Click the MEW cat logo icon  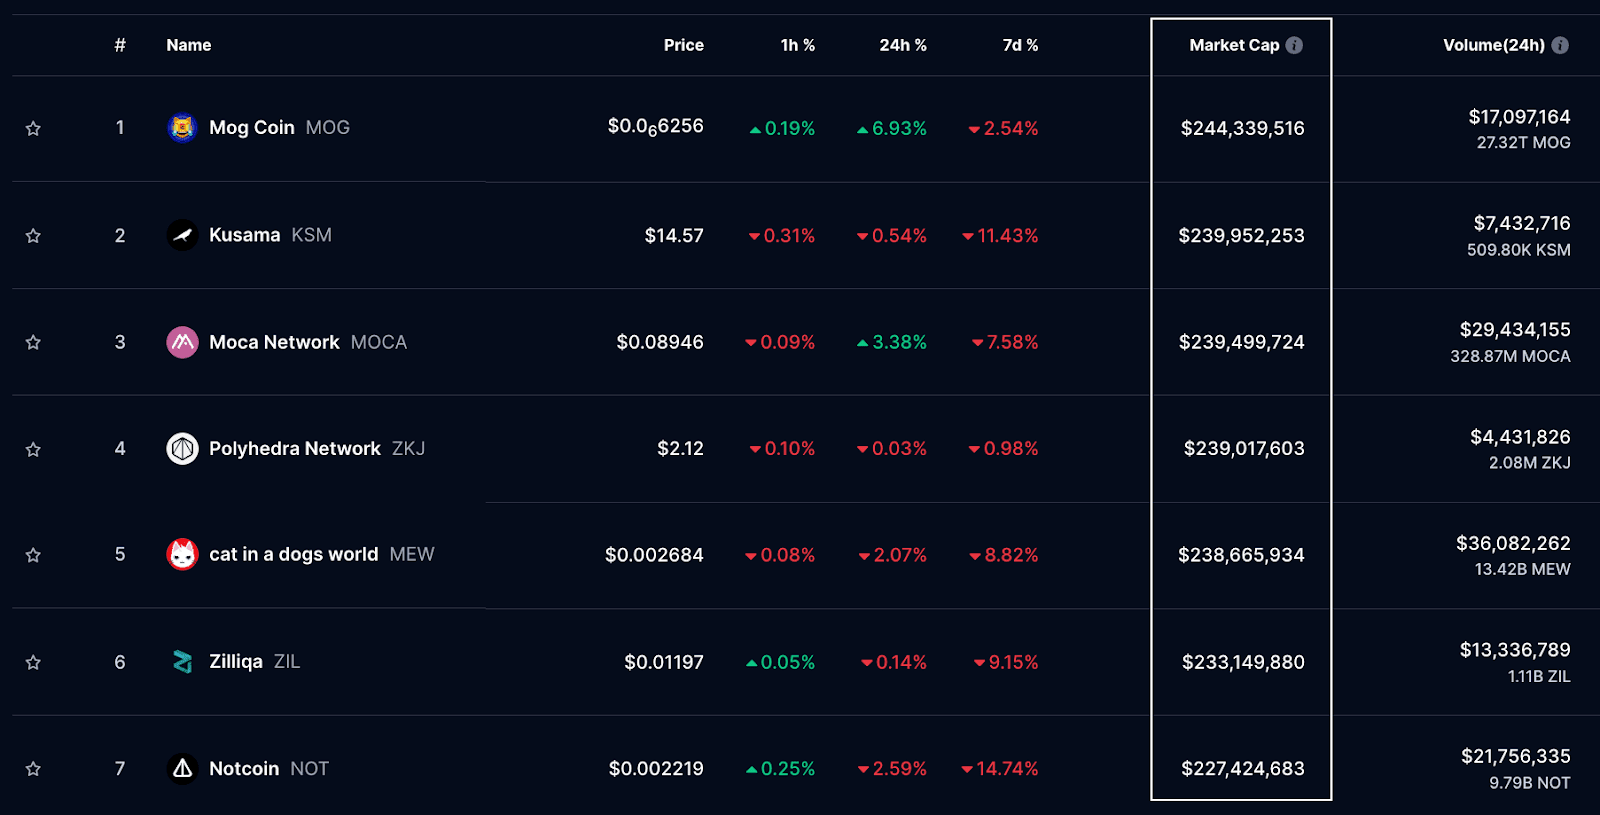[182, 554]
